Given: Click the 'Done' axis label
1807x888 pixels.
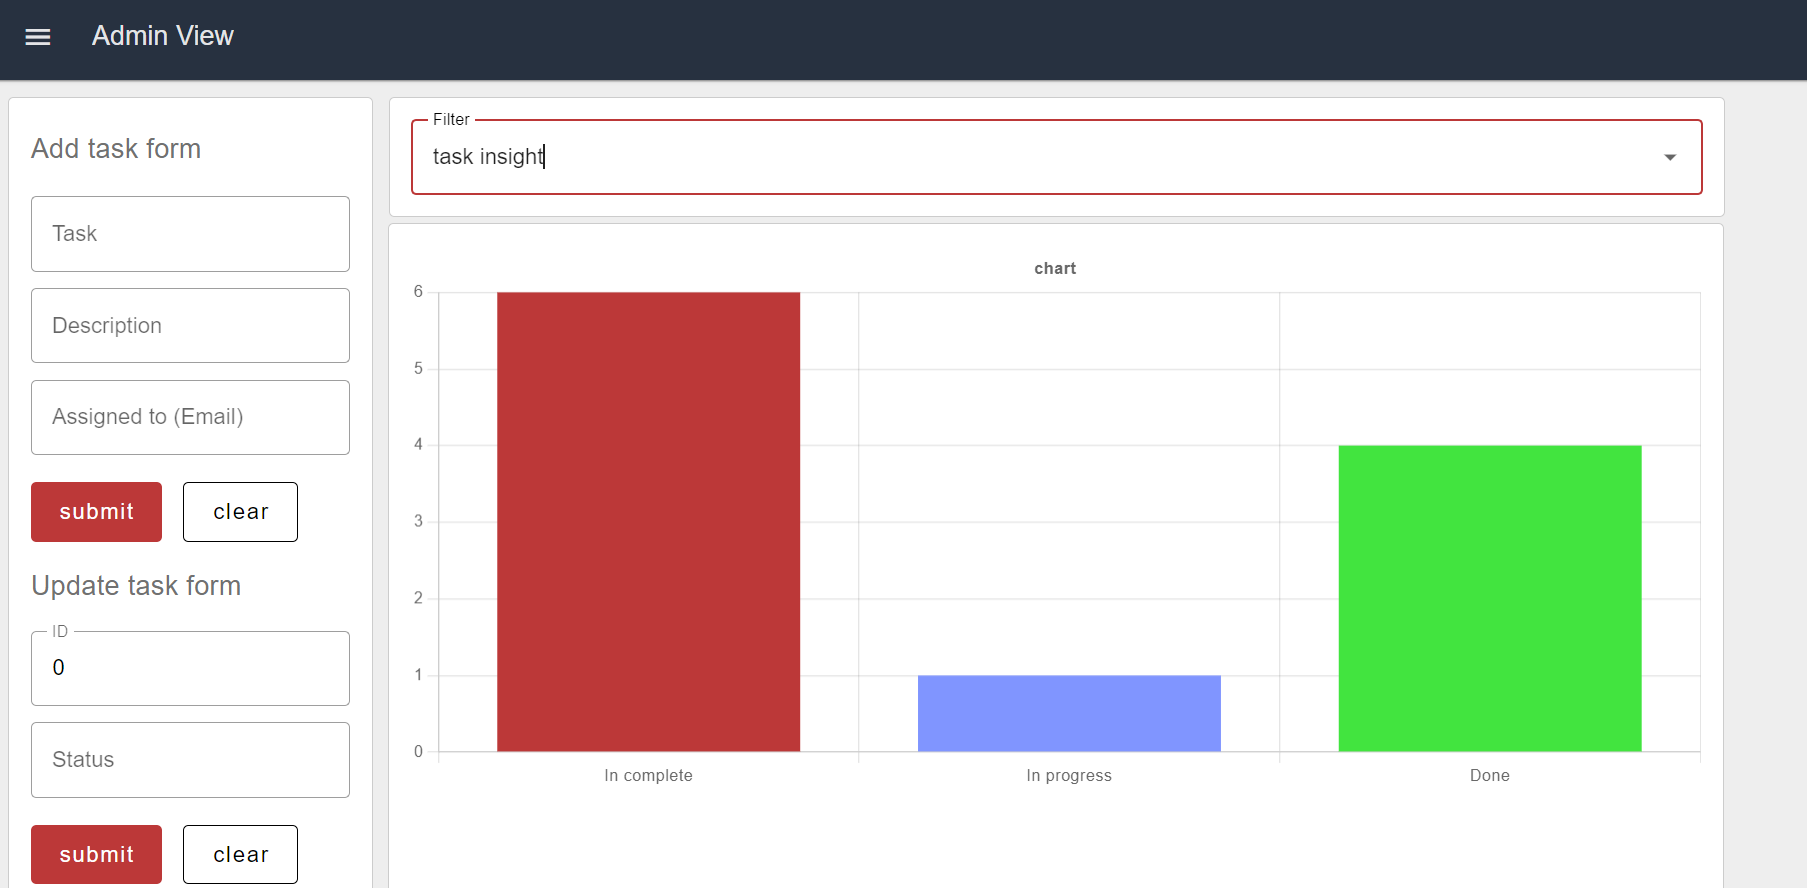Looking at the screenshot, I should point(1490,775).
